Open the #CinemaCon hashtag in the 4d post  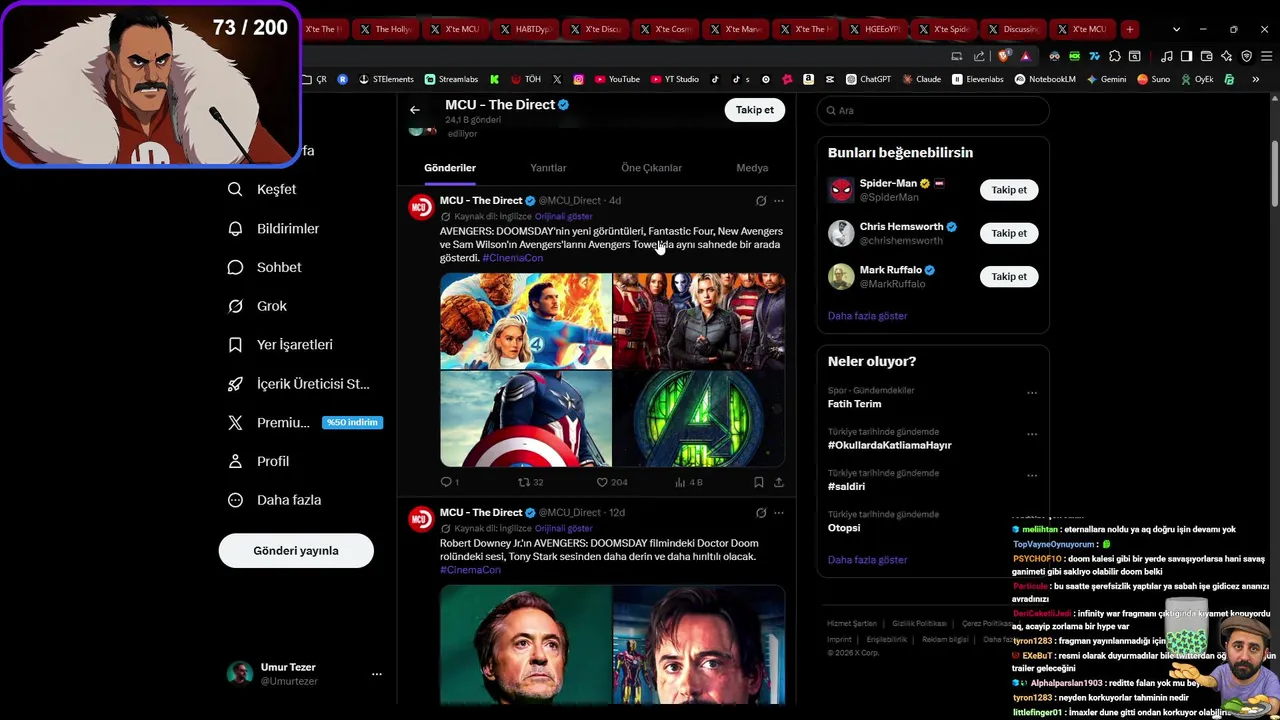point(513,258)
